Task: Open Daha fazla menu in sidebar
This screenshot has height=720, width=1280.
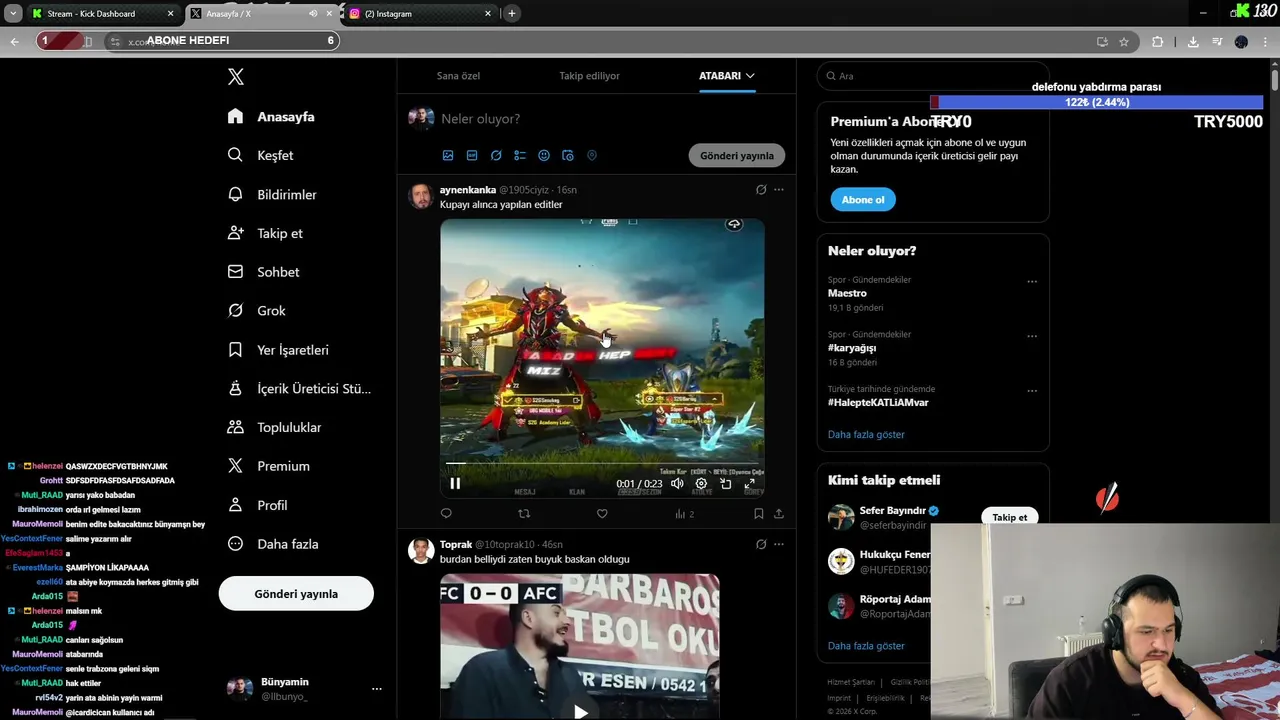Action: pyautogui.click(x=273, y=544)
